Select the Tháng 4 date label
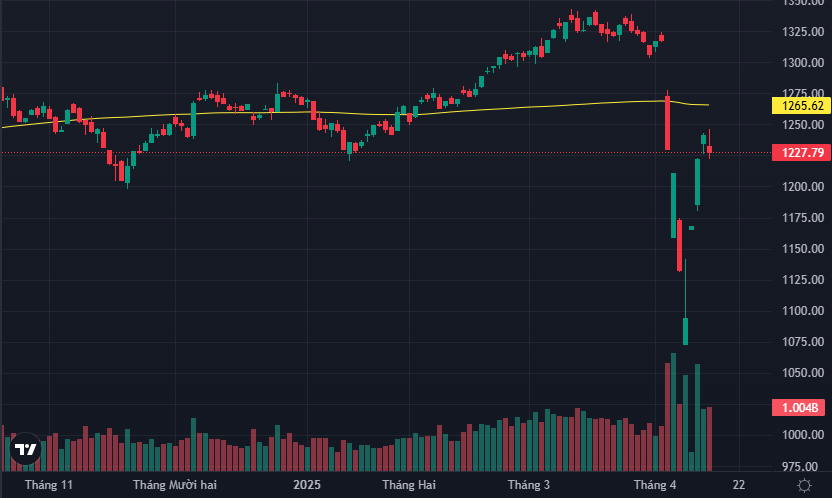 654,485
